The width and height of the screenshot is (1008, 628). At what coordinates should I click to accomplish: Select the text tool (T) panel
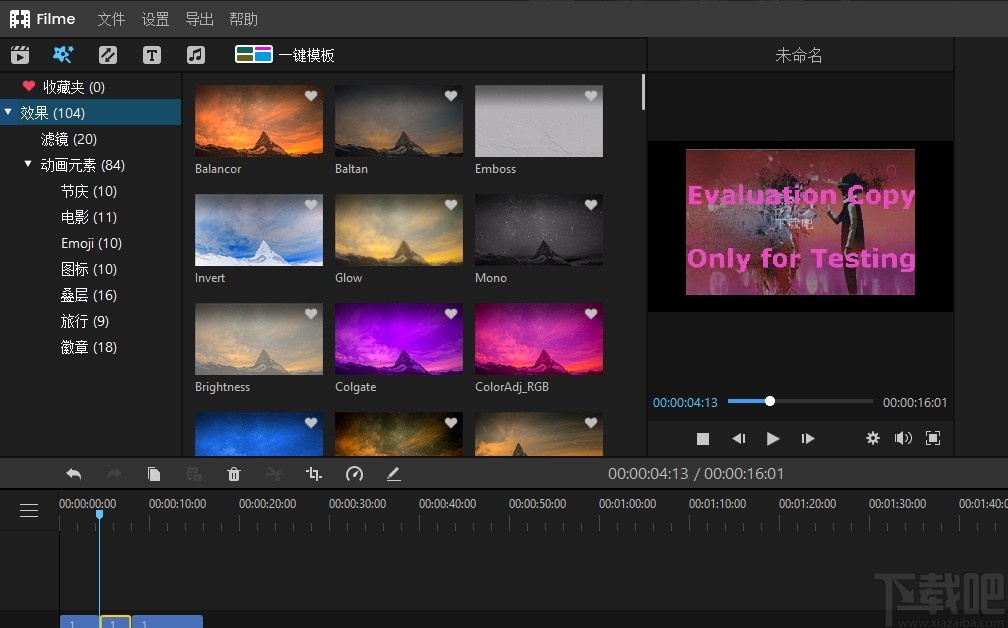(x=152, y=55)
